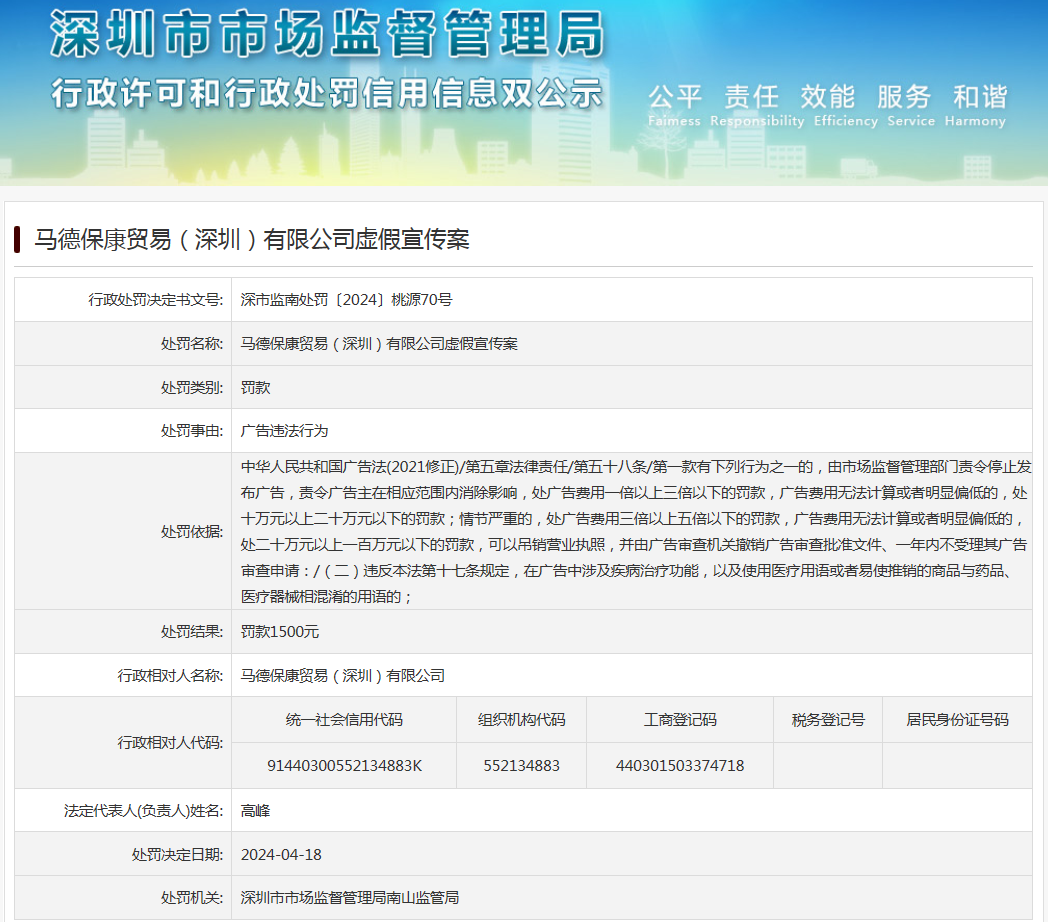The width and height of the screenshot is (1048, 922).
Task: Click the dark red bar beside case heading
Action: pyautogui.click(x=18, y=239)
